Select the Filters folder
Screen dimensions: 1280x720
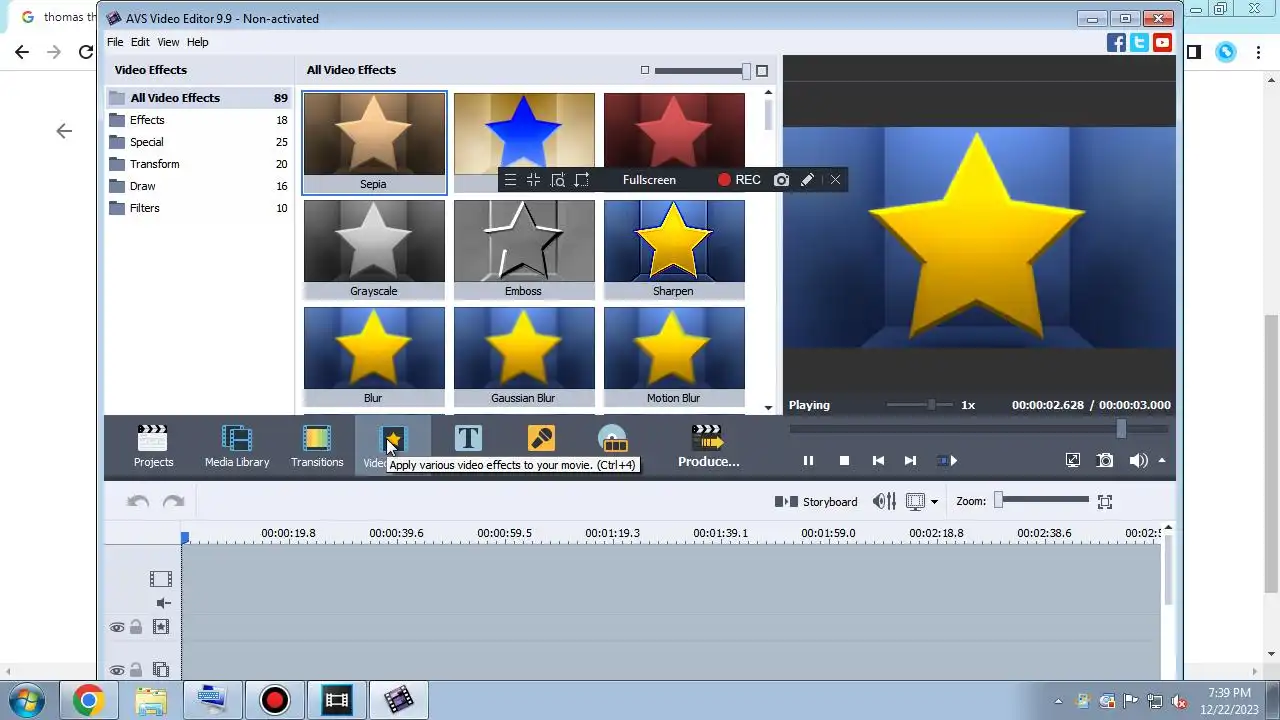[x=198, y=208]
